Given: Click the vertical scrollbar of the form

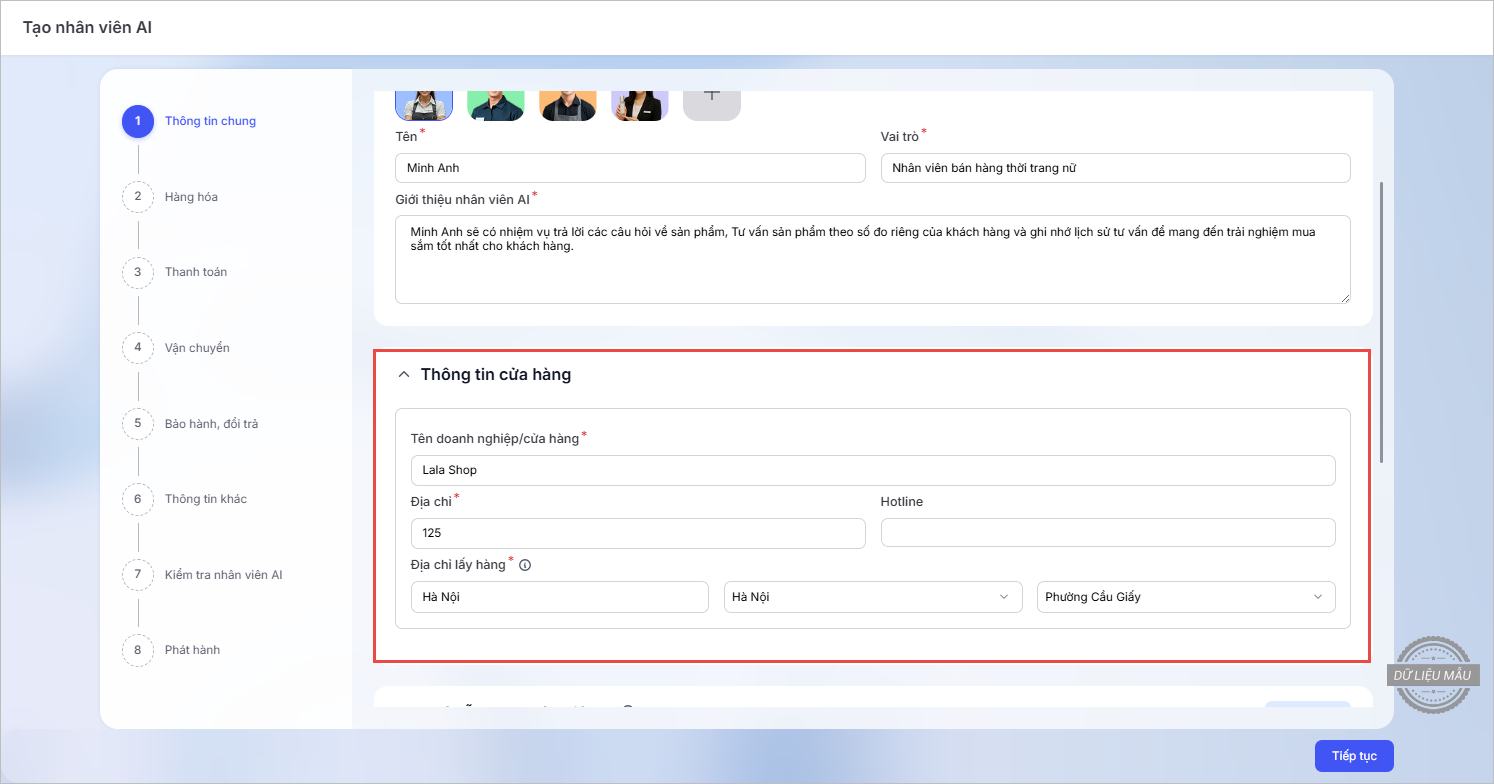Looking at the screenshot, I should coord(1382,320).
